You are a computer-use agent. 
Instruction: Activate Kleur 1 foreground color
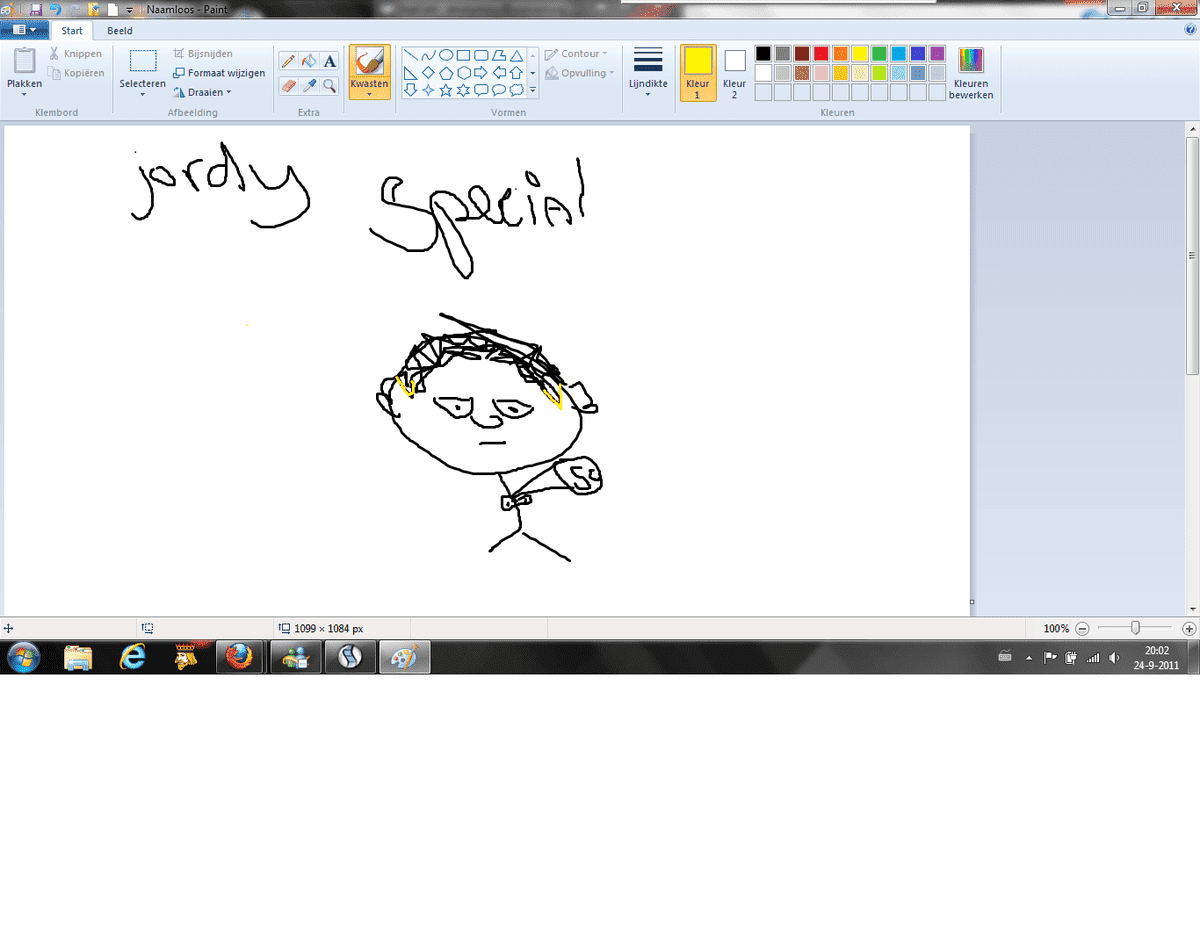[697, 73]
